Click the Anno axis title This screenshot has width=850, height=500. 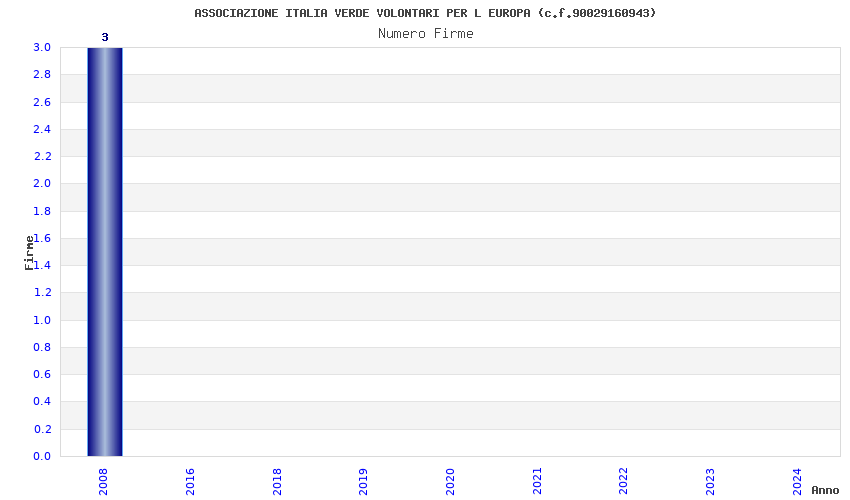coord(825,490)
